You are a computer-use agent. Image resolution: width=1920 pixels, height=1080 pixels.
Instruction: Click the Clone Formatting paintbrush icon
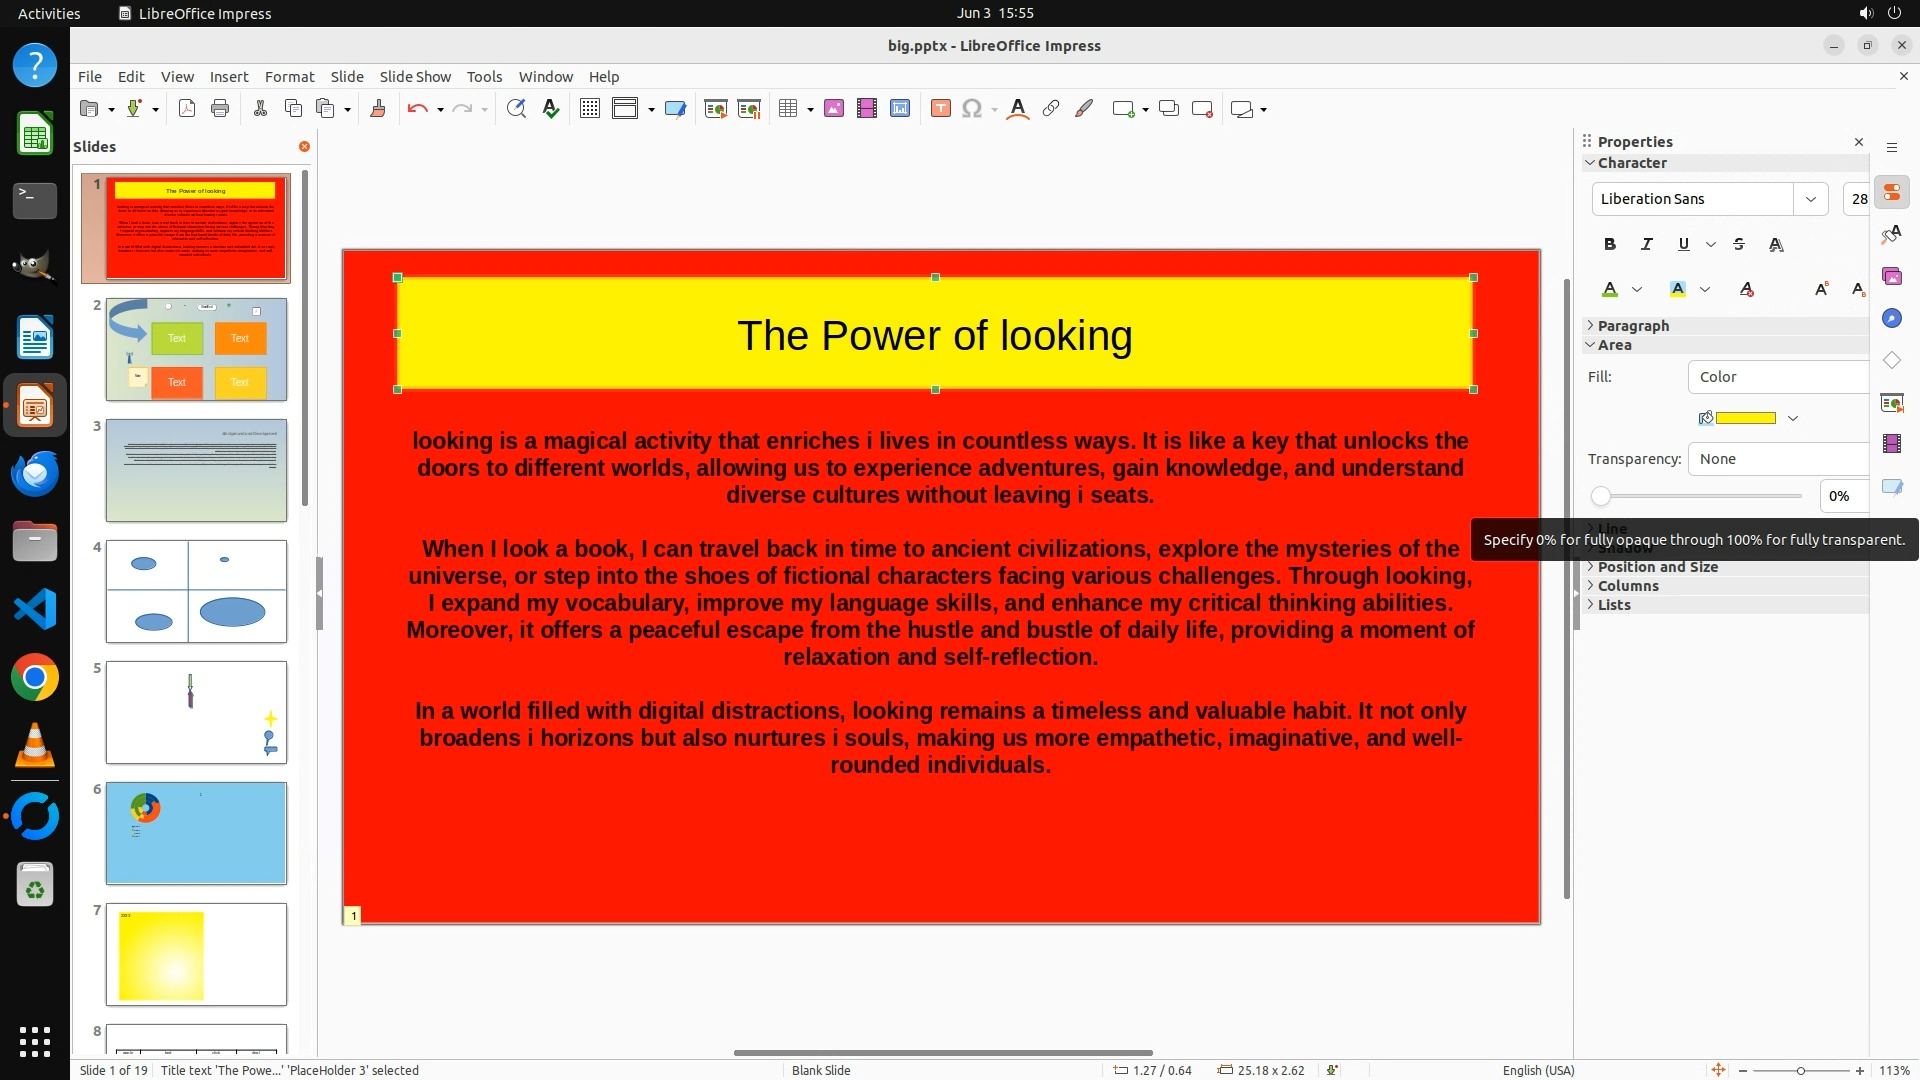point(378,109)
